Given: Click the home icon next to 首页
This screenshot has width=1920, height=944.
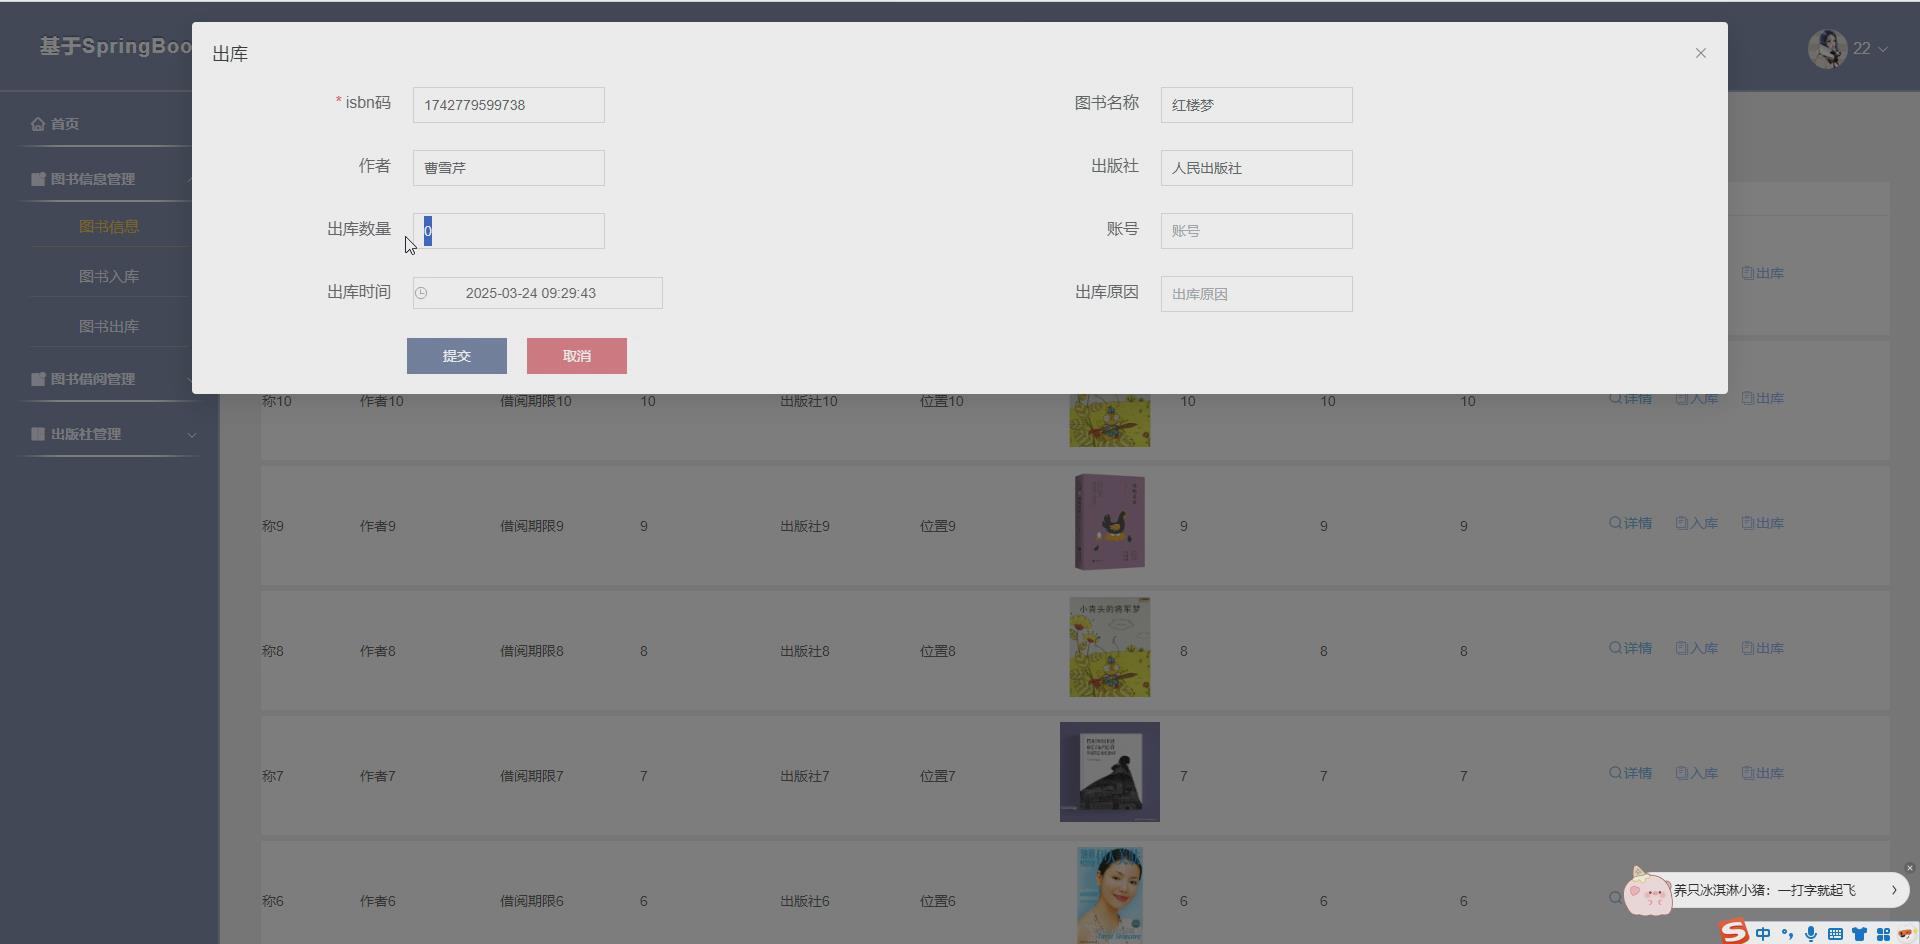Looking at the screenshot, I should (37, 123).
